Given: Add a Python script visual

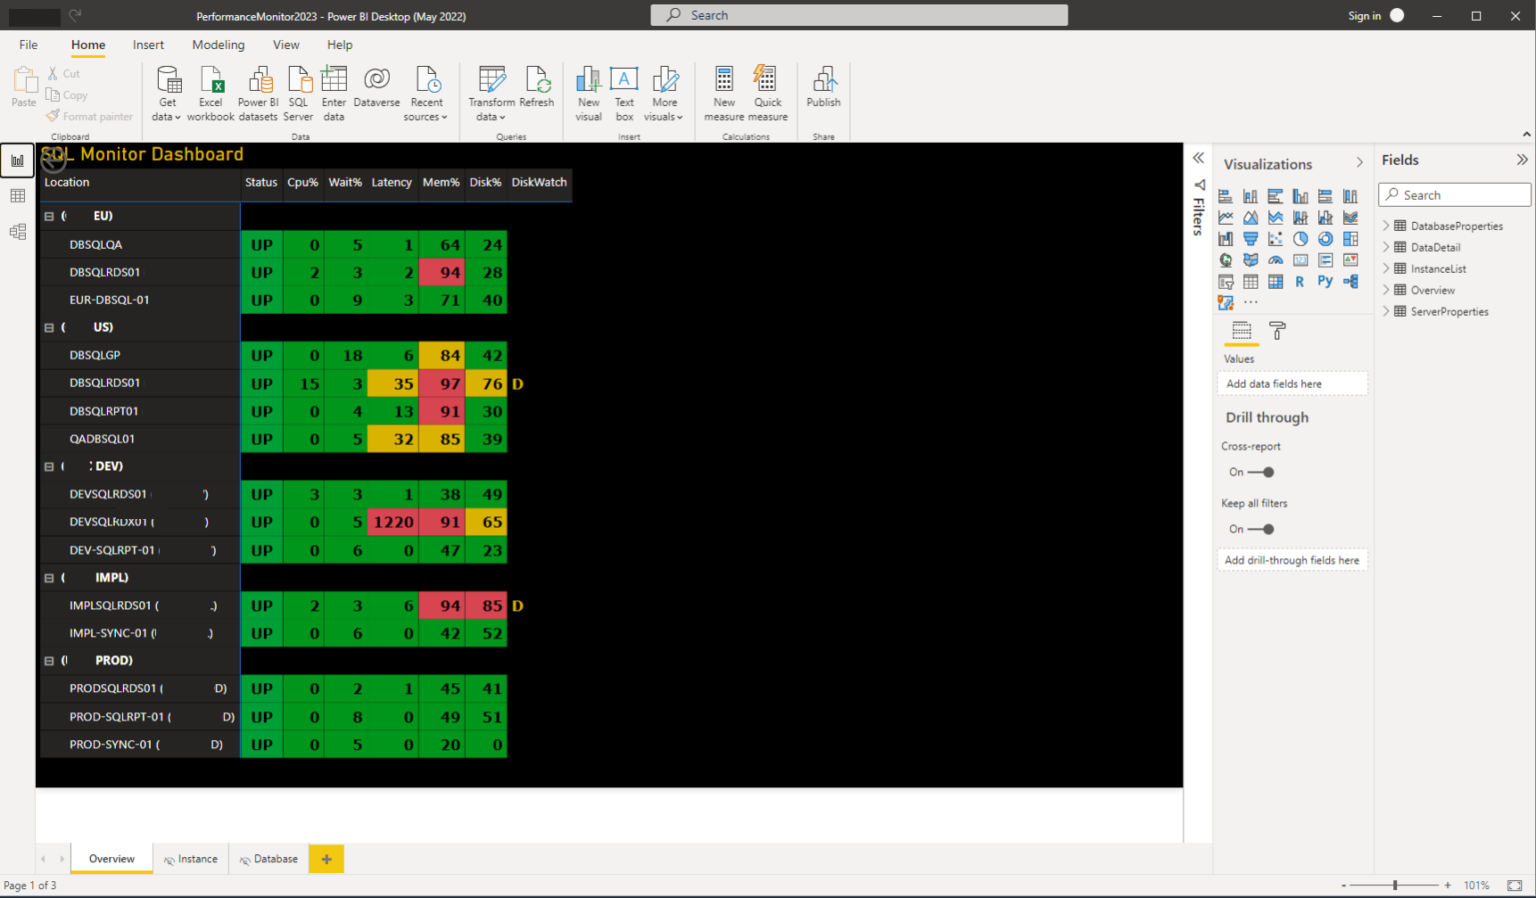Looking at the screenshot, I should click(x=1325, y=281).
